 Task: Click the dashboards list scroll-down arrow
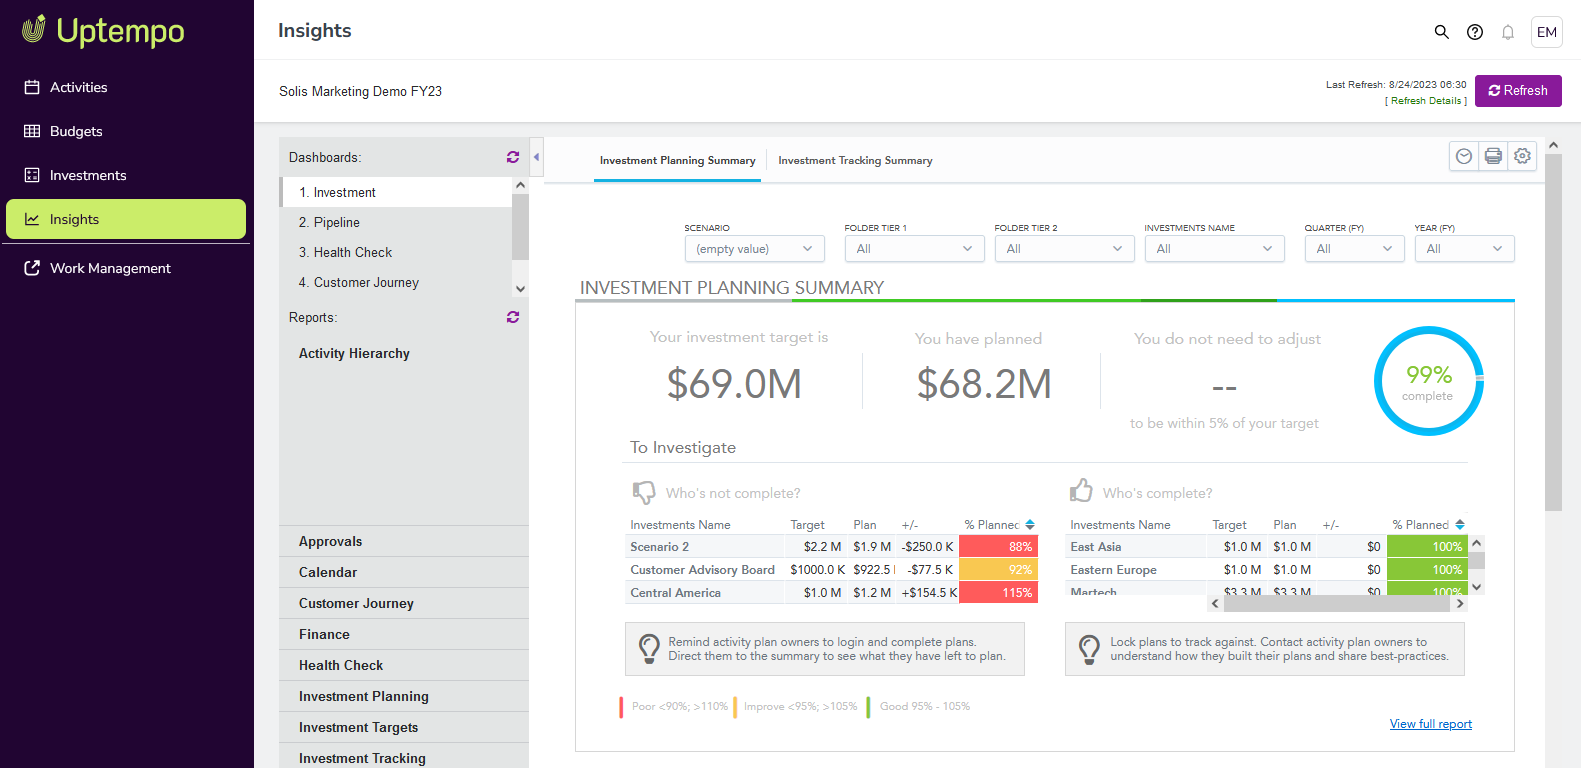[520, 289]
